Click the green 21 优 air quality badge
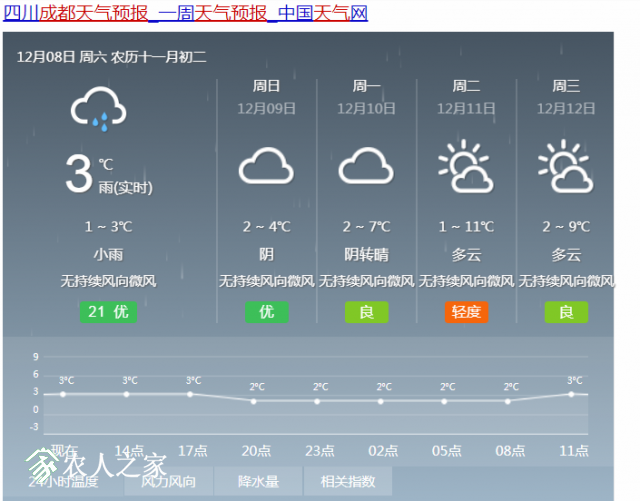640x501 pixels. [108, 312]
